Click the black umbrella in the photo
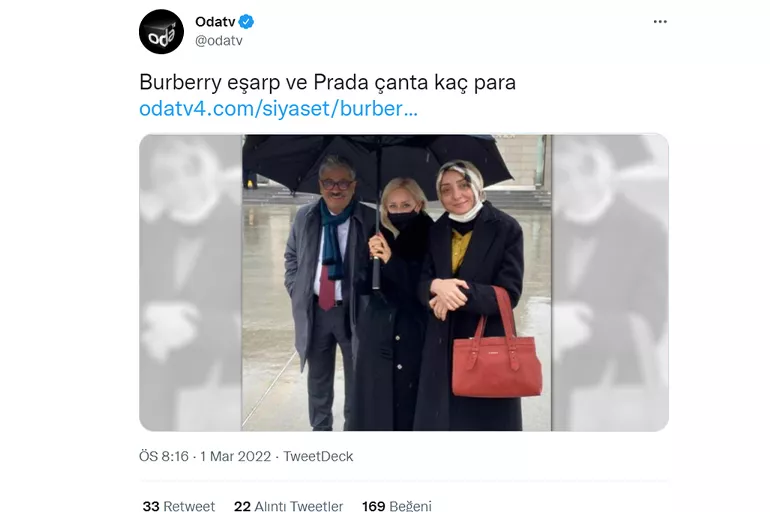Viewport: 770px width, 512px height. point(377,167)
